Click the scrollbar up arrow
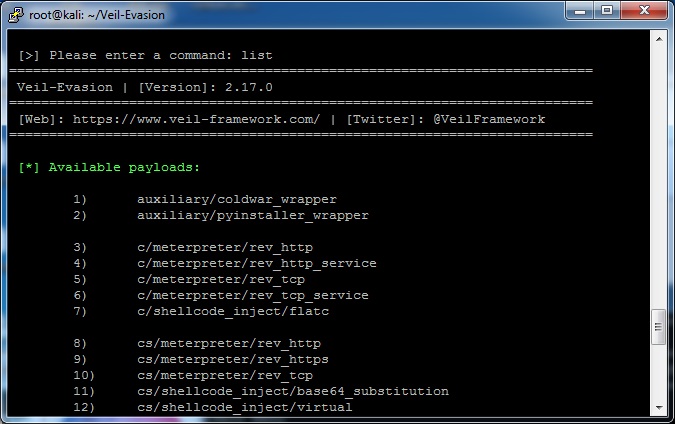This screenshot has width=675, height=424. pyautogui.click(x=659, y=39)
